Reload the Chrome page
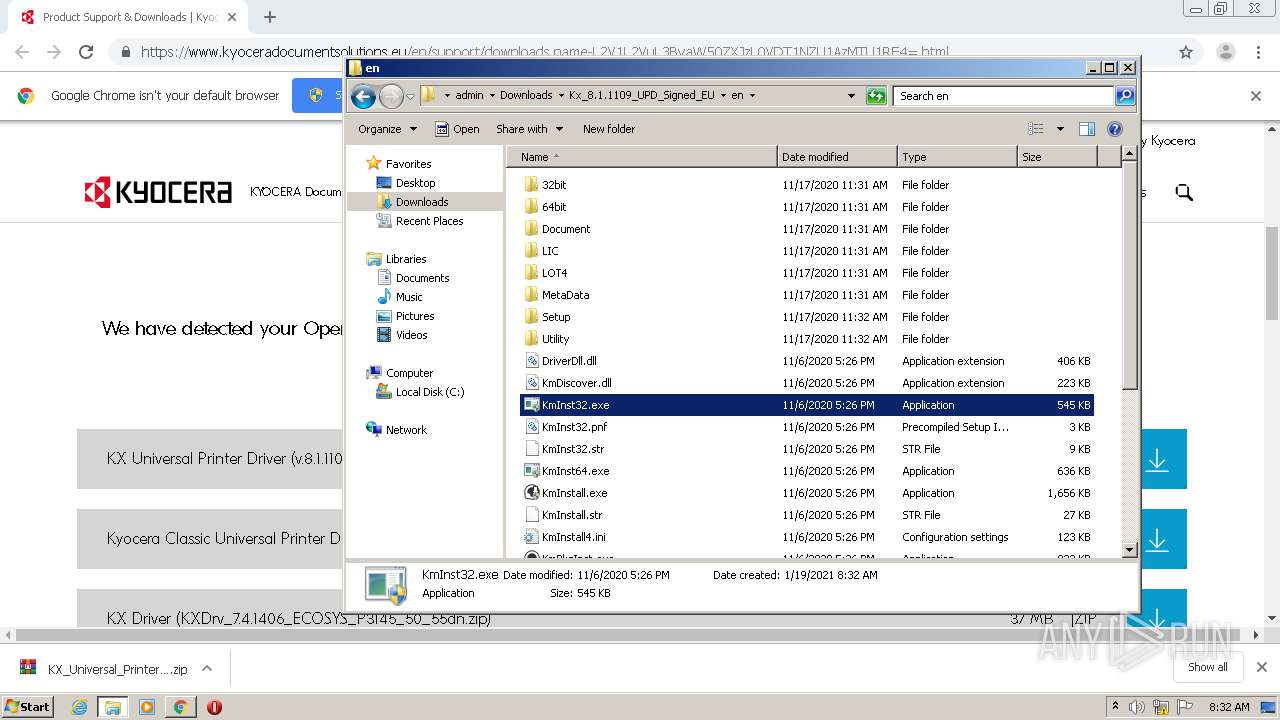 point(86,52)
